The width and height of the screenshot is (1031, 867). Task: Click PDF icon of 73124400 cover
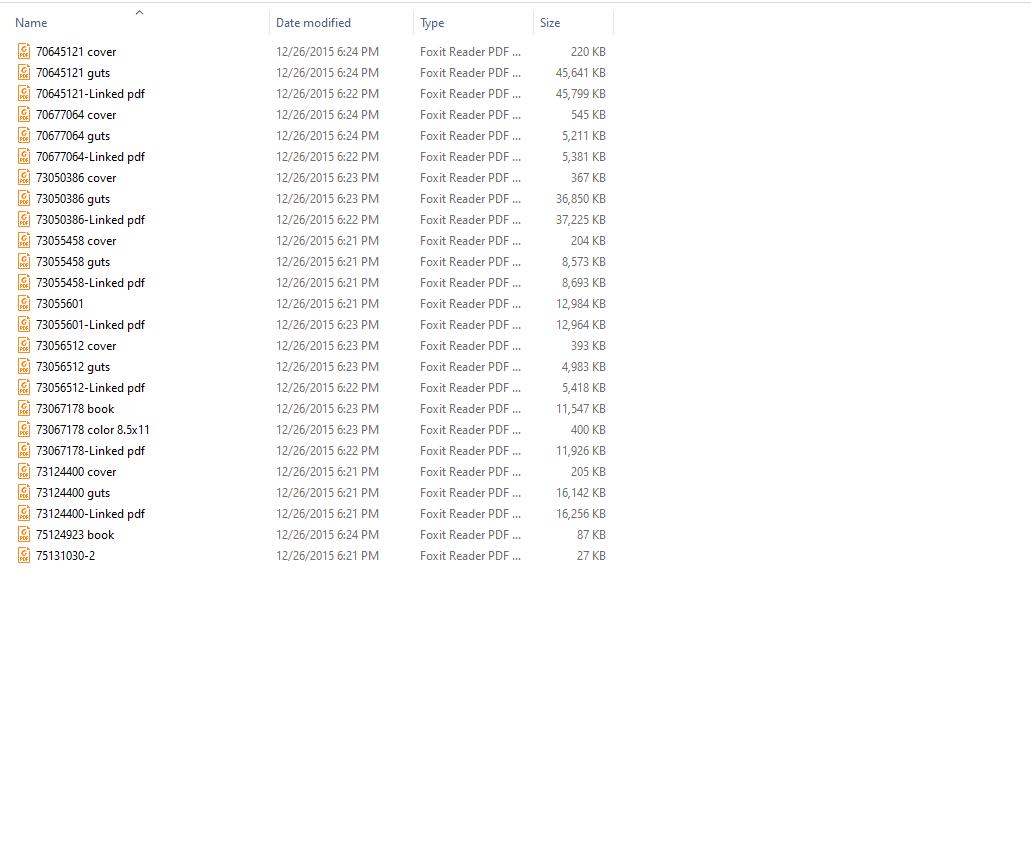coord(24,472)
